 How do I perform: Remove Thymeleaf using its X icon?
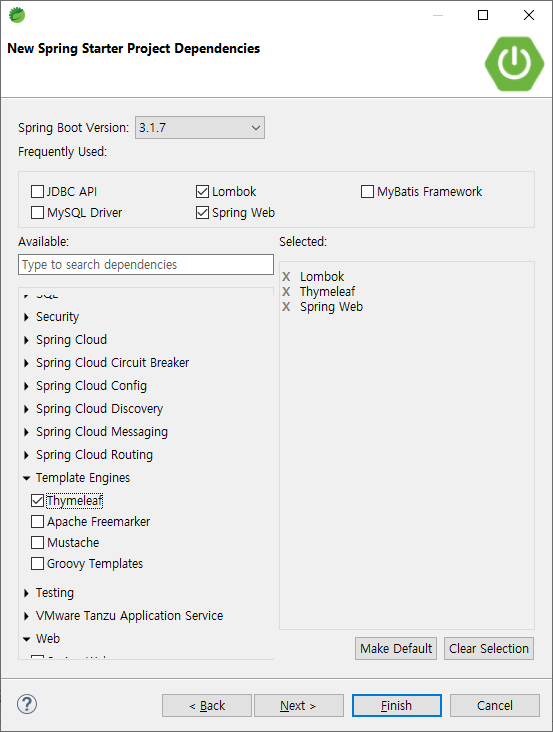tap(286, 292)
